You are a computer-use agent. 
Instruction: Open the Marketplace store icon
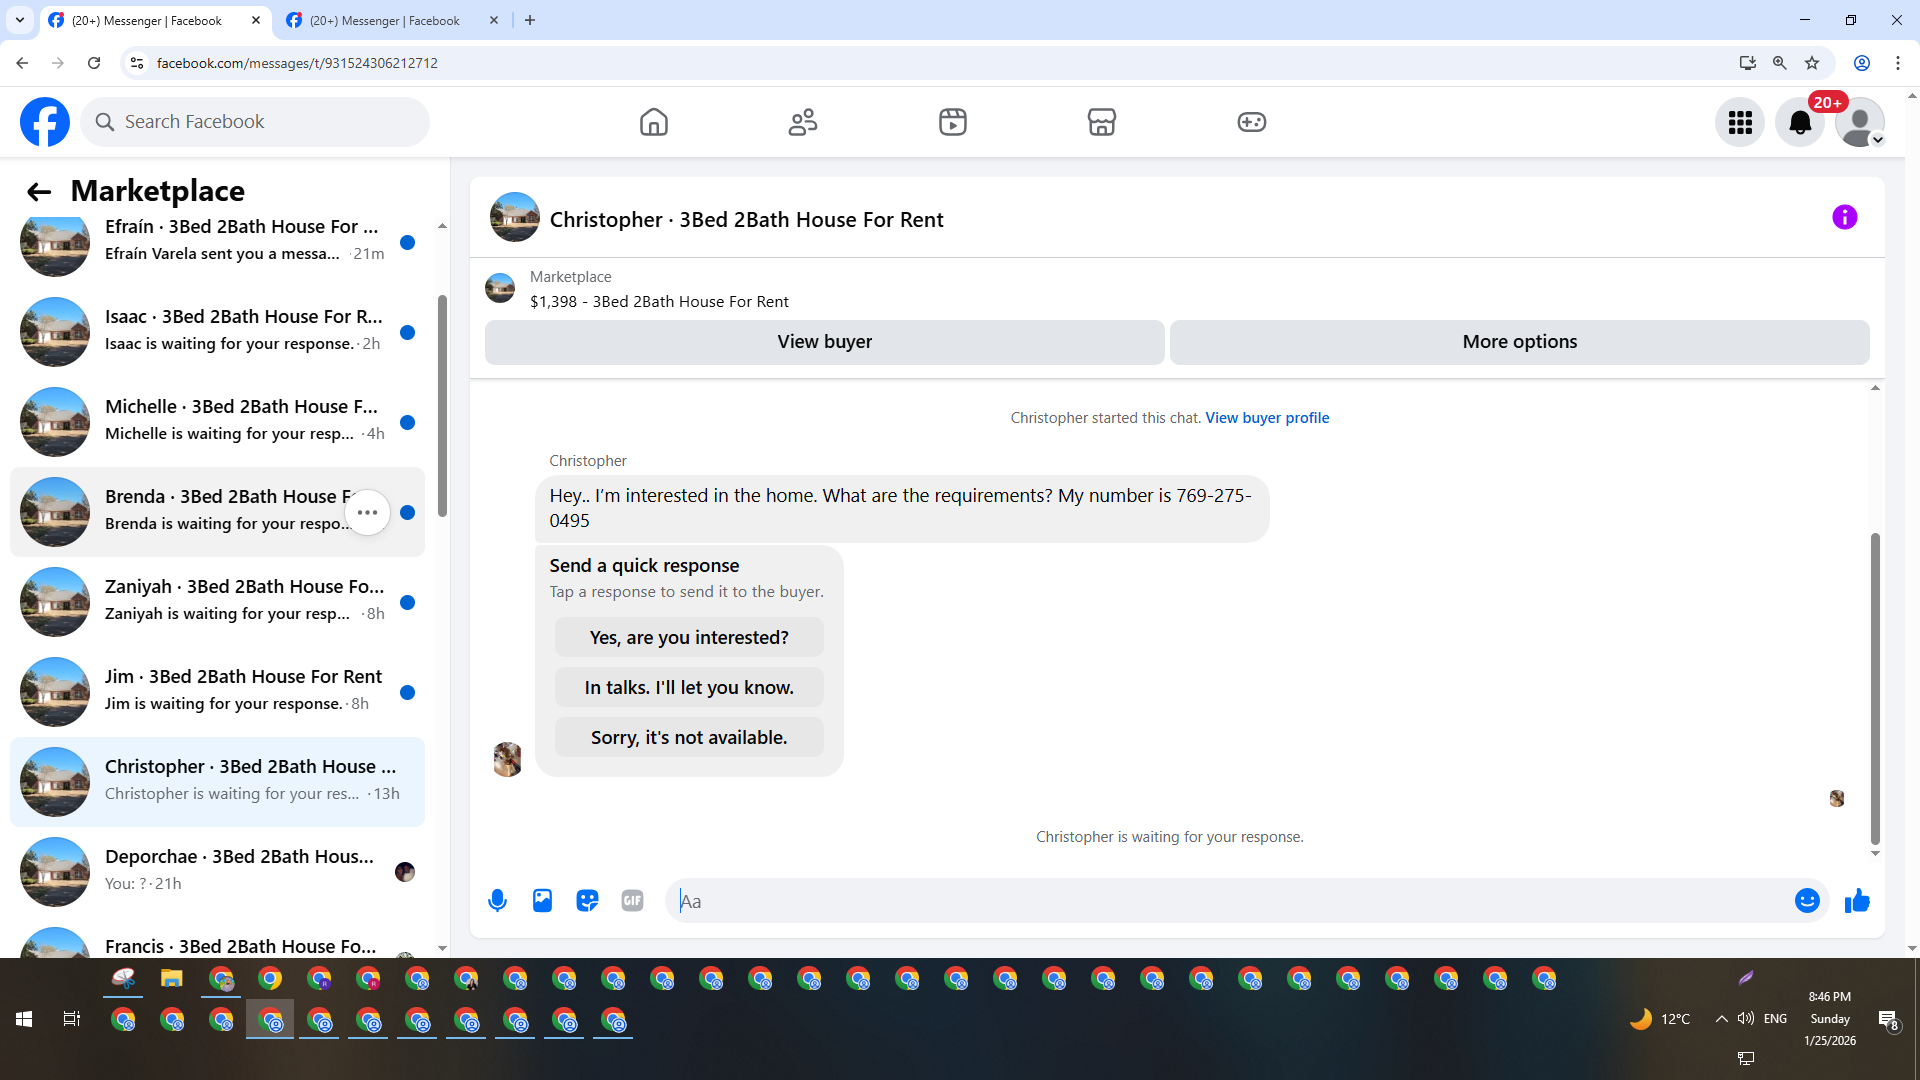1102,122
